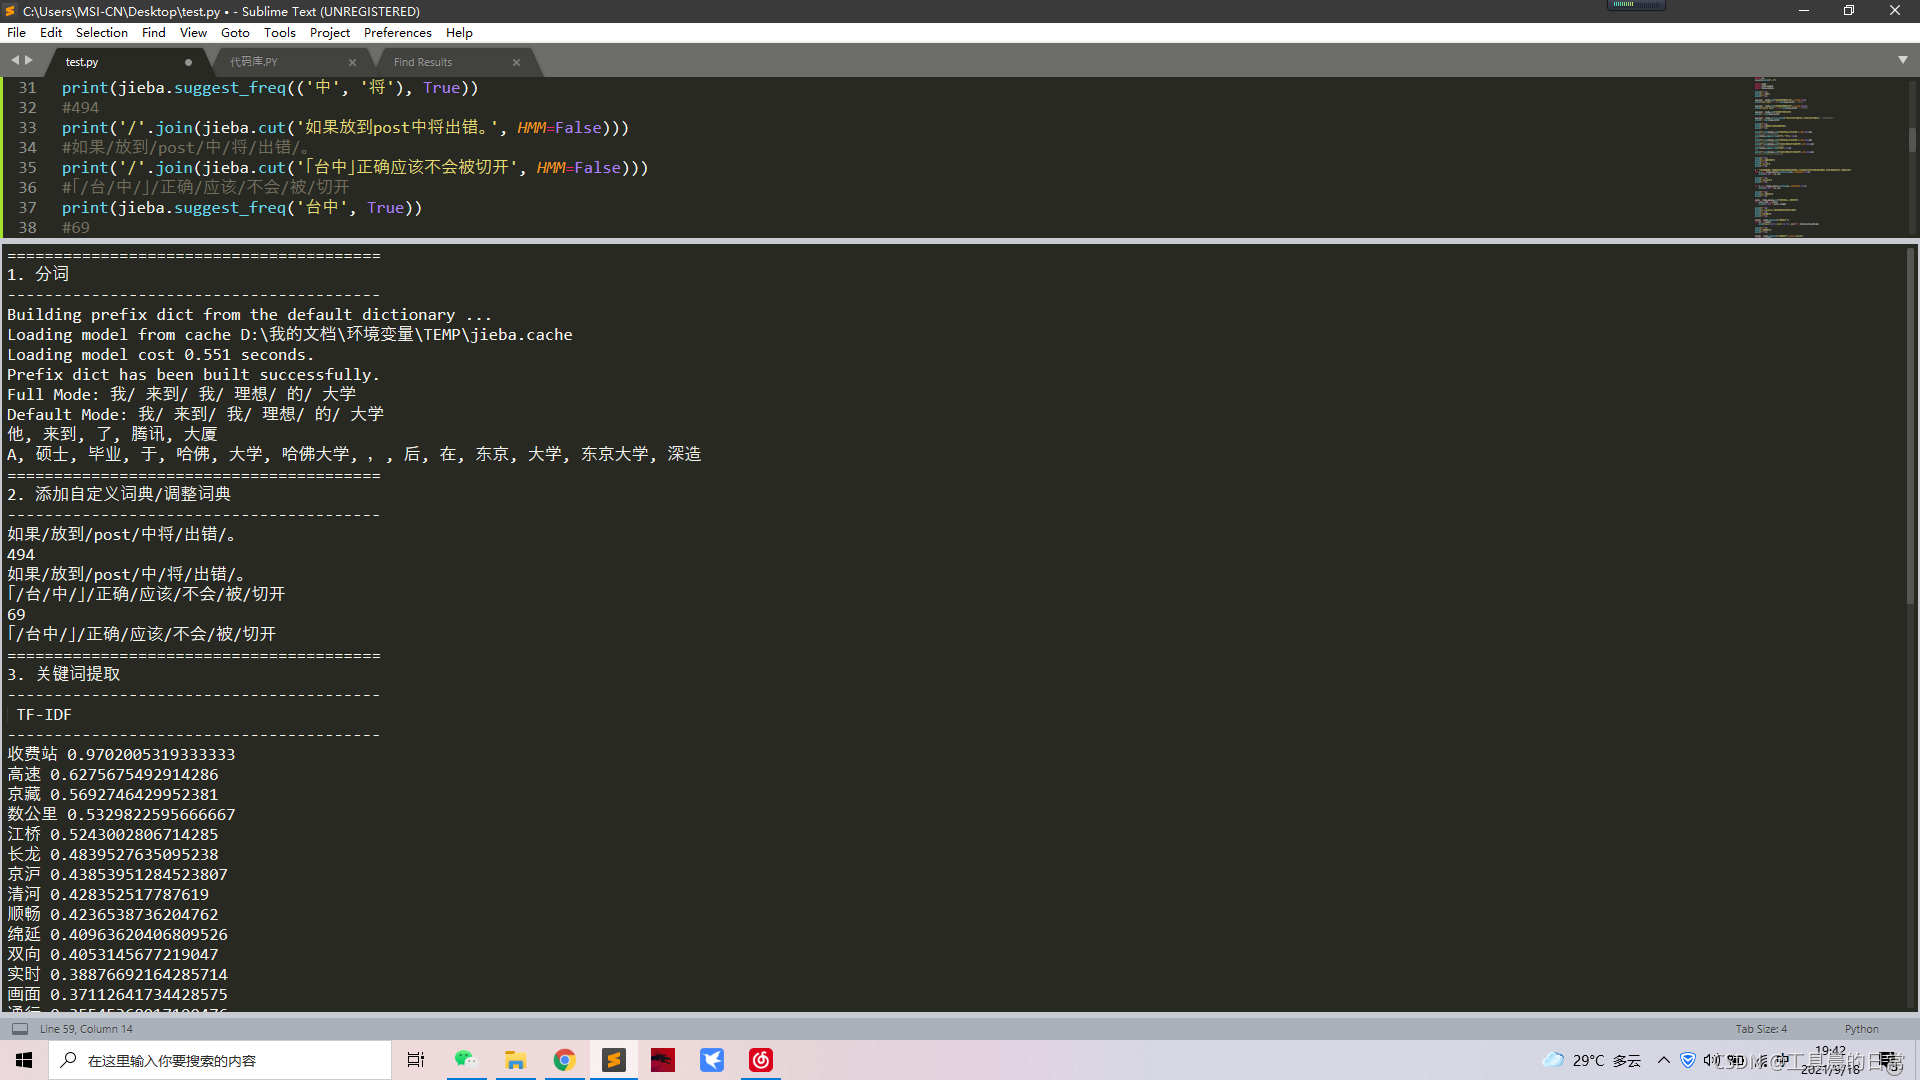1920x1080 pixels.
Task: Open the Help menu
Action: [x=459, y=32]
